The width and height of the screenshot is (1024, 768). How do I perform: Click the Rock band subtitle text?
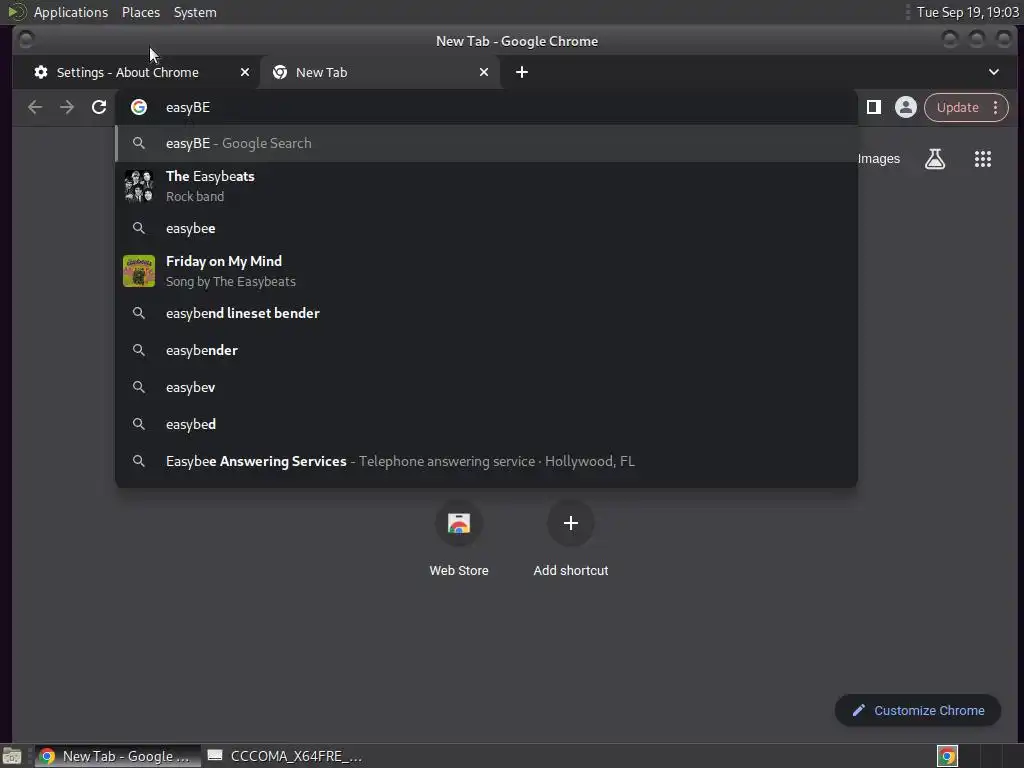pos(195,197)
